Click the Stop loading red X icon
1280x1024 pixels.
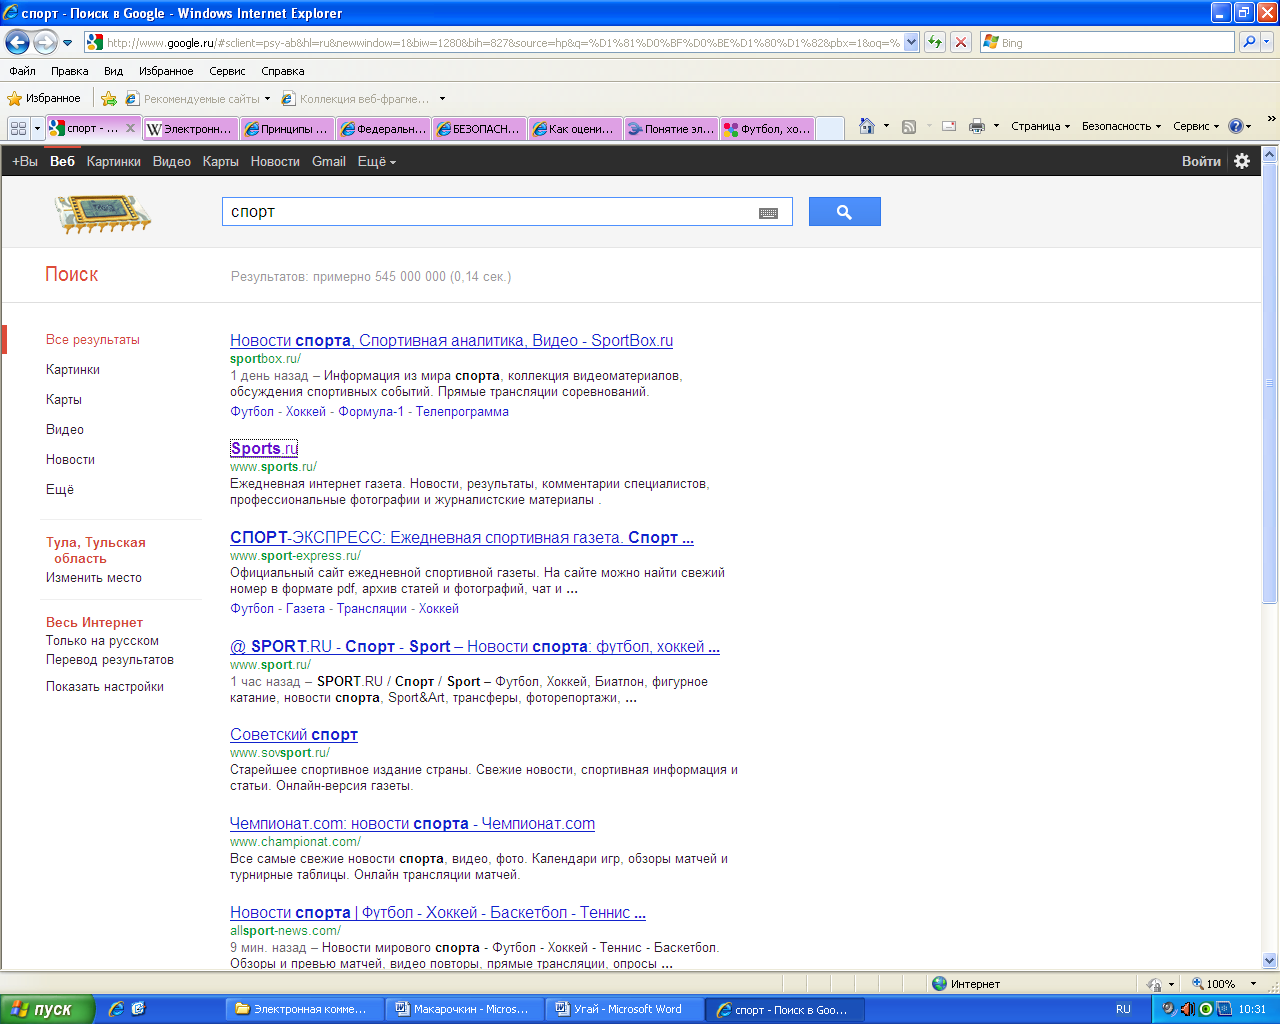pyautogui.click(x=961, y=42)
